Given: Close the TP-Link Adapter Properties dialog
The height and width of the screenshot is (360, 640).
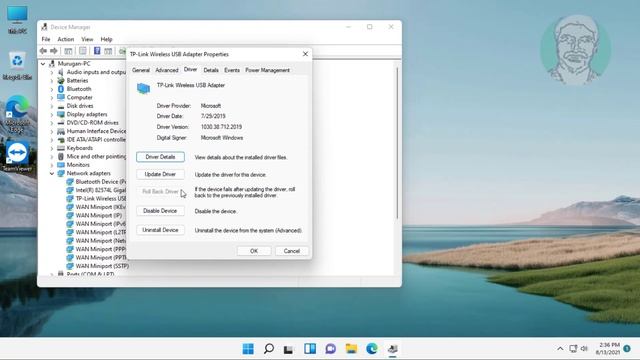Looking at the screenshot, I should (x=305, y=54).
